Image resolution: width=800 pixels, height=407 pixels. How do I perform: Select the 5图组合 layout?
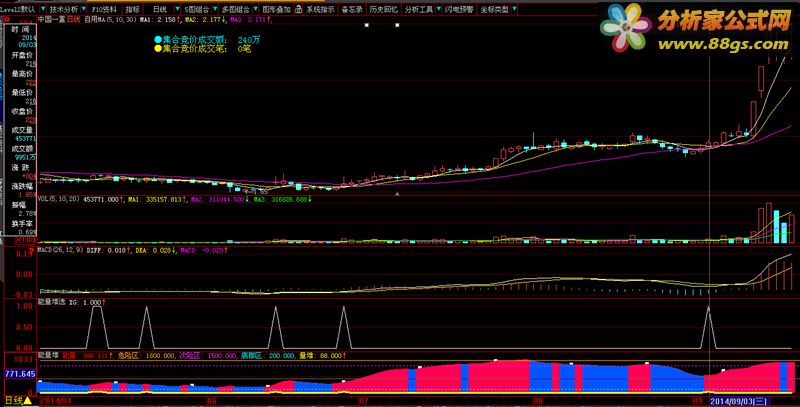(x=197, y=9)
